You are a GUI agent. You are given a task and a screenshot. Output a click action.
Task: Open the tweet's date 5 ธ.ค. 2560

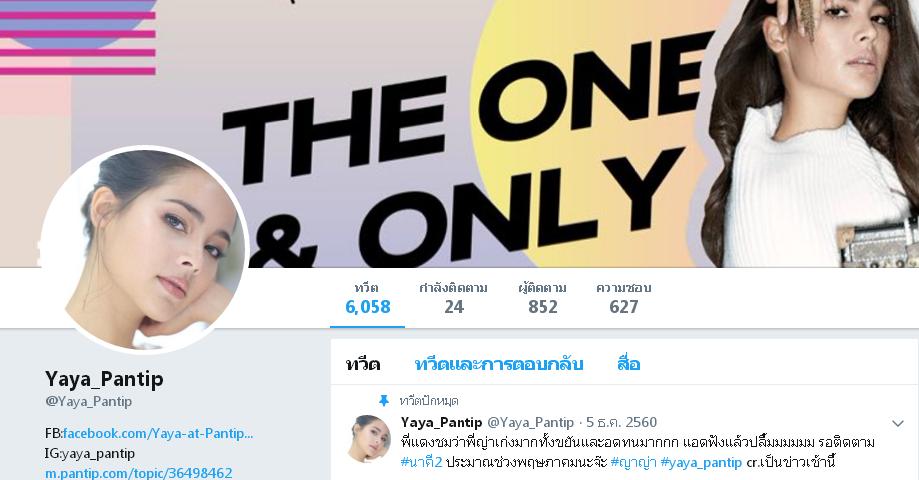621,422
